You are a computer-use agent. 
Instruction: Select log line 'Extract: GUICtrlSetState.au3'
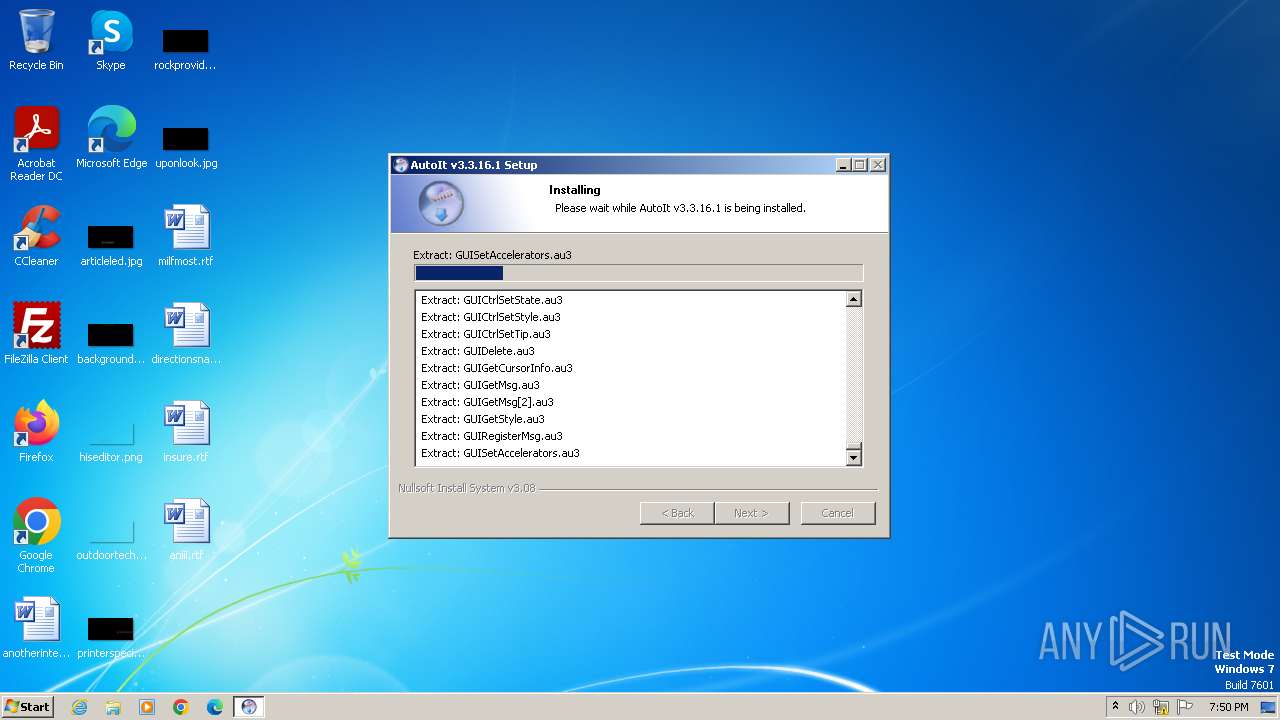pyautogui.click(x=492, y=300)
